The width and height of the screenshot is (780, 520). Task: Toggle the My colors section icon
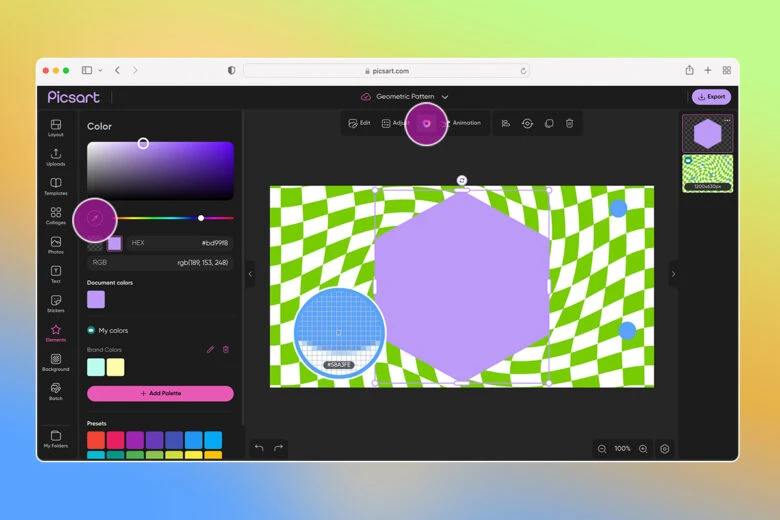coord(91,330)
